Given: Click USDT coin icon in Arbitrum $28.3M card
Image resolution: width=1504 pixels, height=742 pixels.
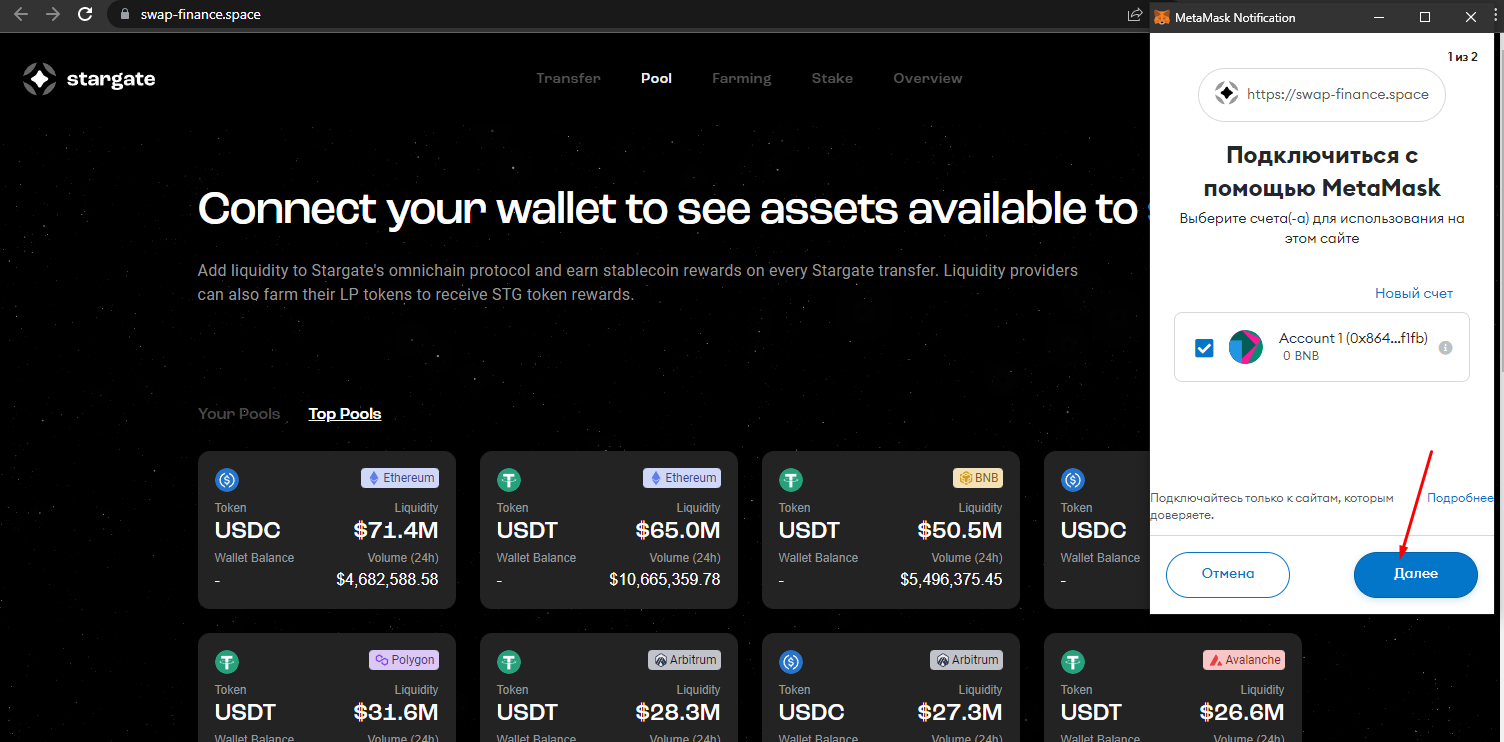Looking at the screenshot, I should [x=509, y=661].
